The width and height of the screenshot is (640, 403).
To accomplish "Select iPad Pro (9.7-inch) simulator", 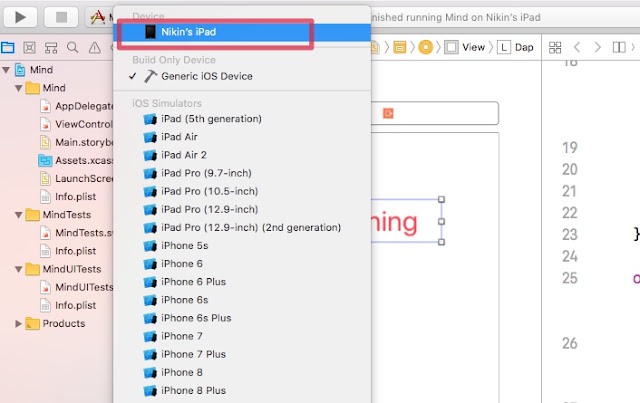I will click(242, 173).
